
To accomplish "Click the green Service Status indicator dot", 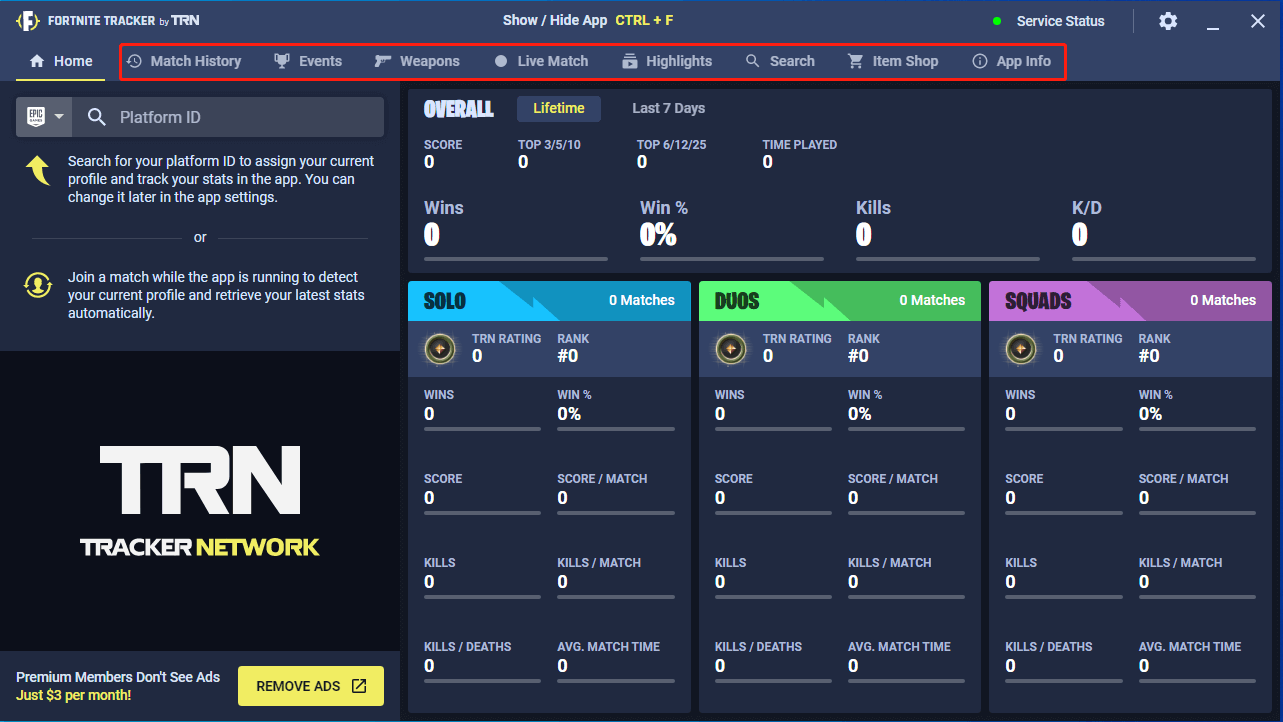I will click(997, 21).
